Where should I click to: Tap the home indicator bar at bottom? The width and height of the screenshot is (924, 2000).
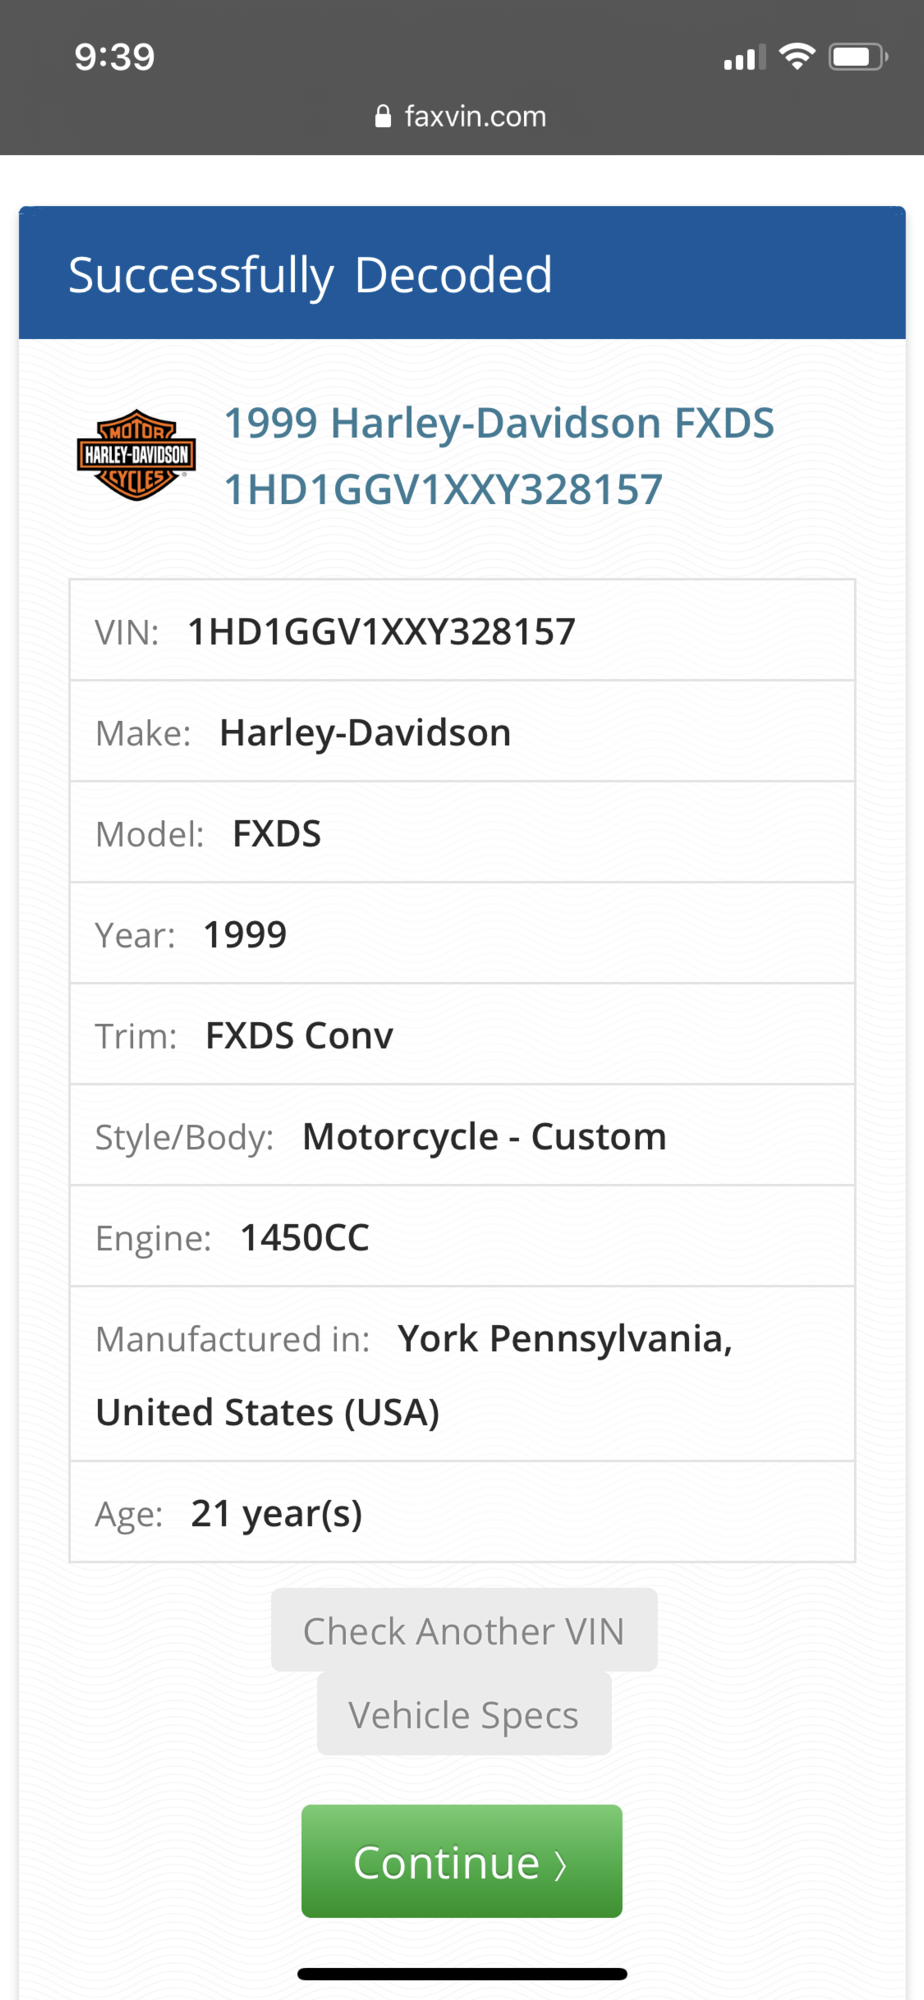tap(462, 1974)
